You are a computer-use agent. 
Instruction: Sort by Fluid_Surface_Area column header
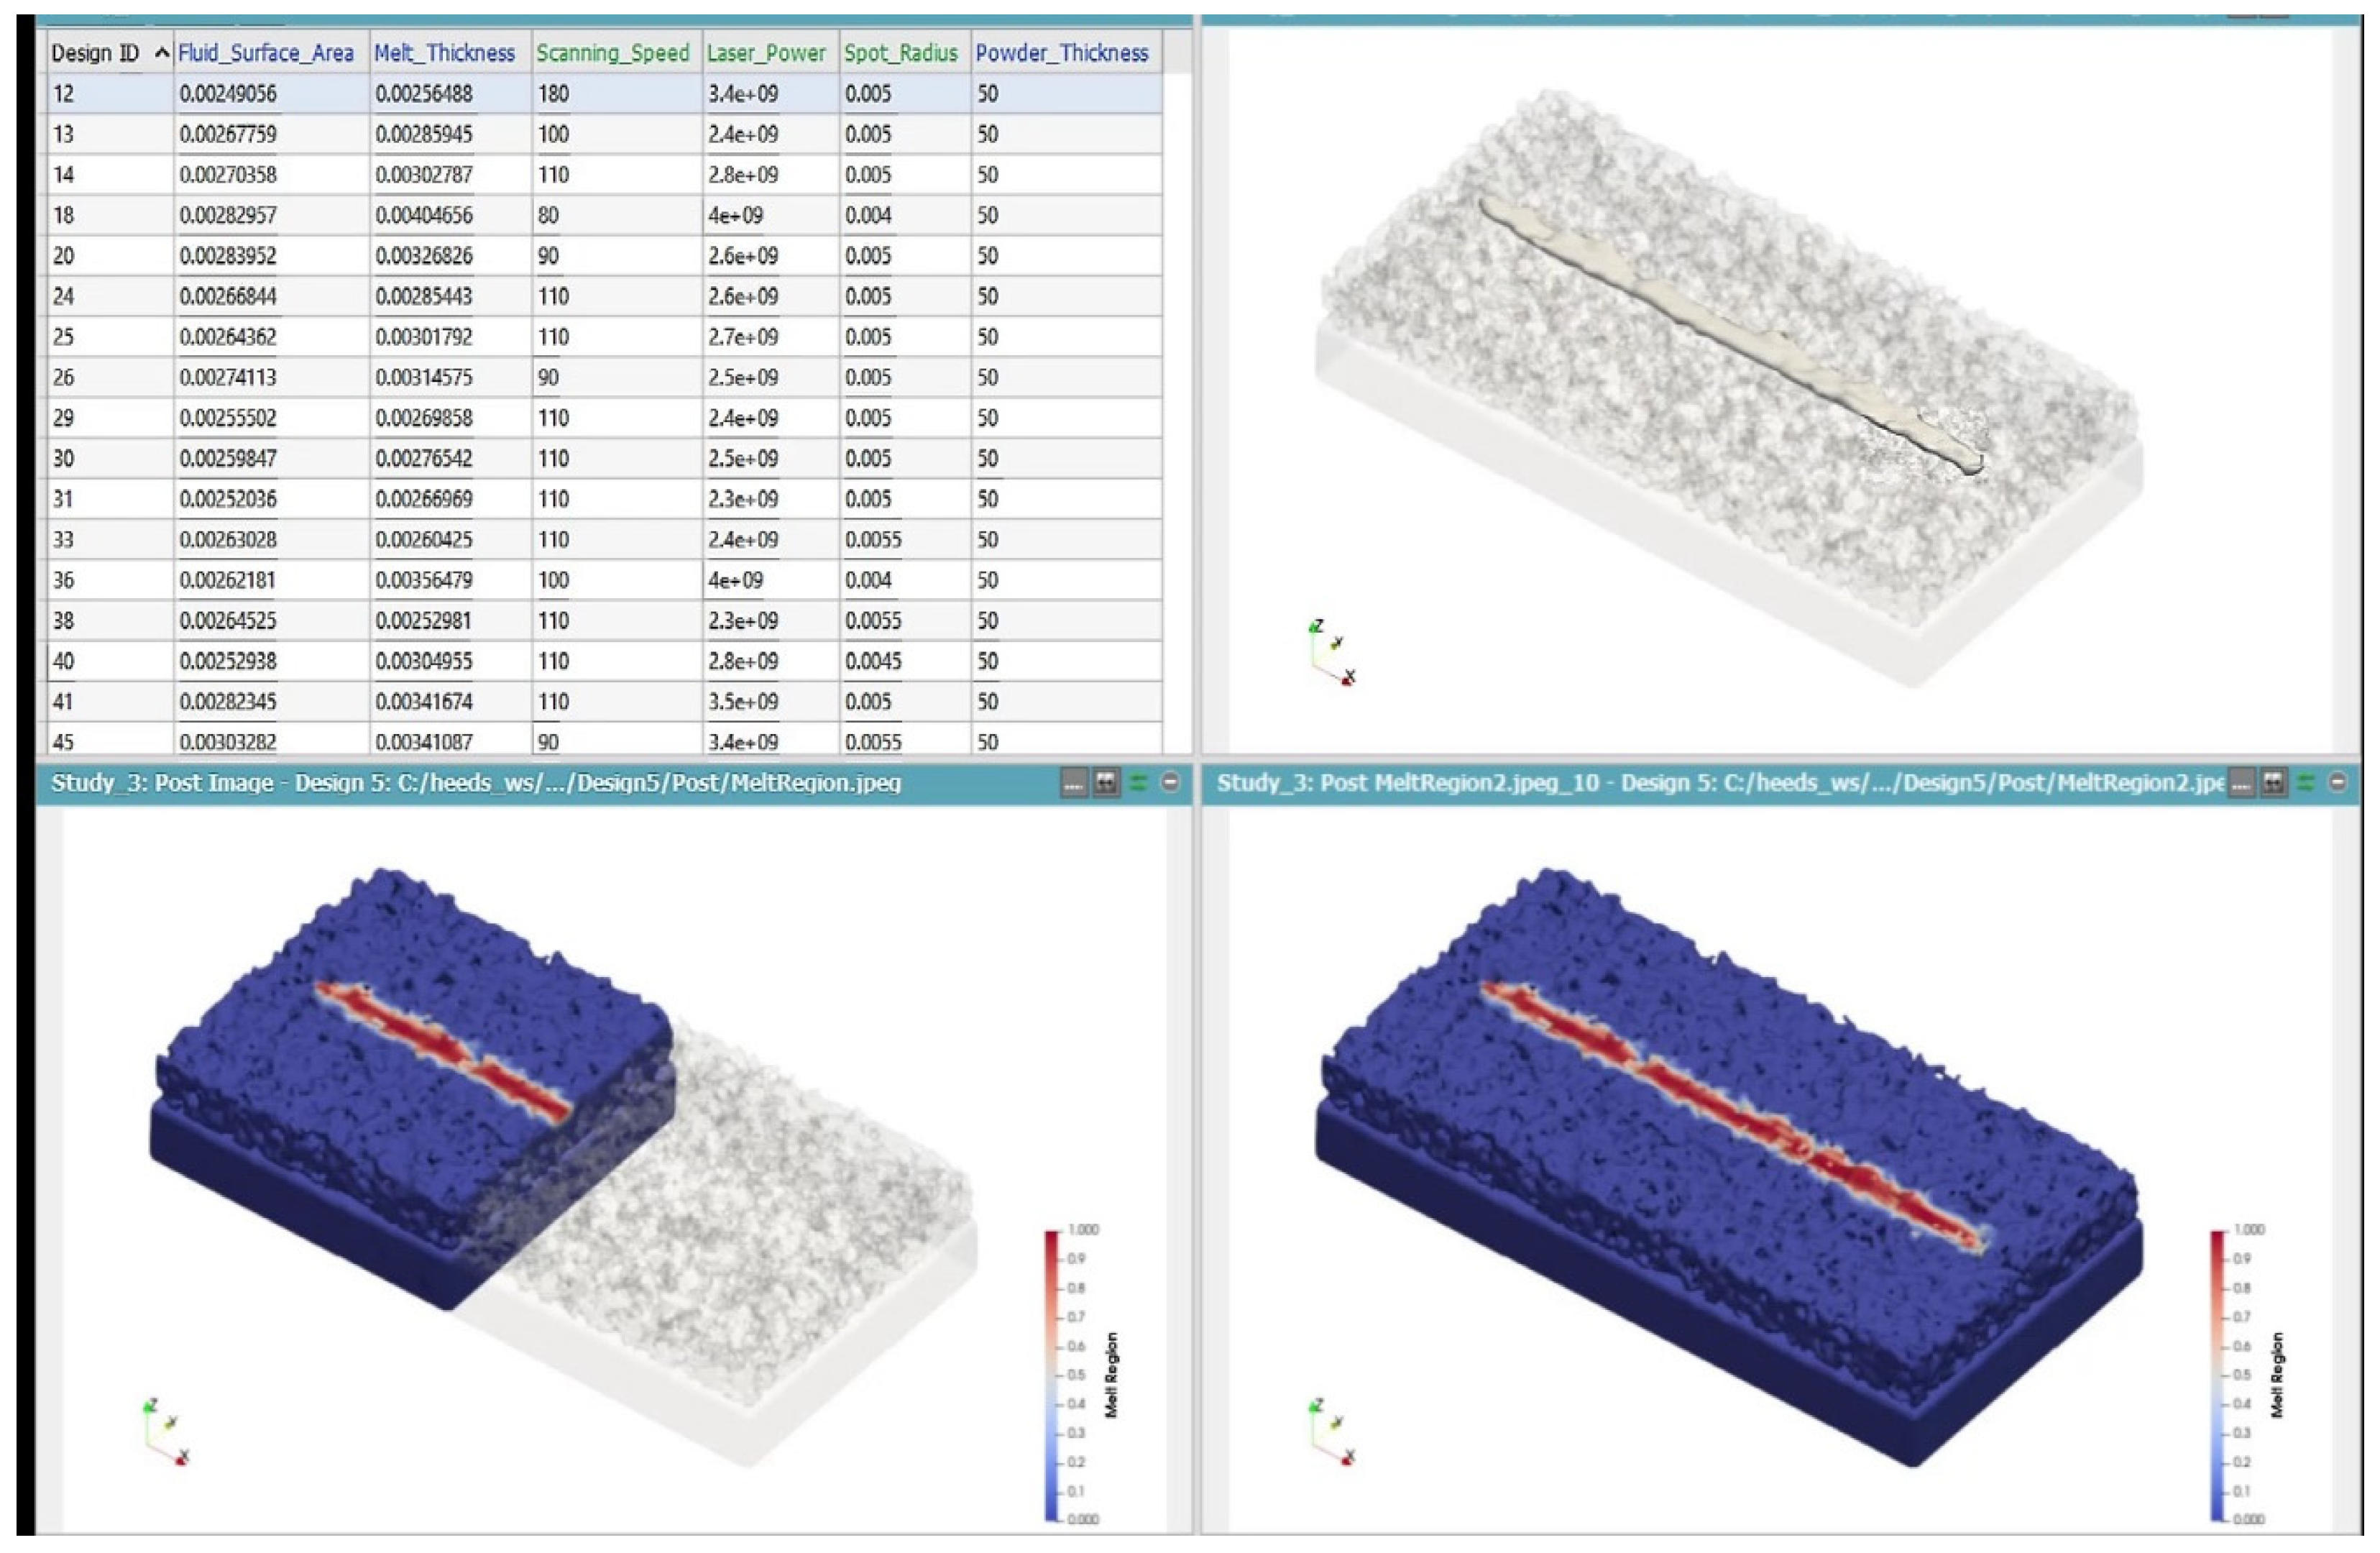click(266, 53)
